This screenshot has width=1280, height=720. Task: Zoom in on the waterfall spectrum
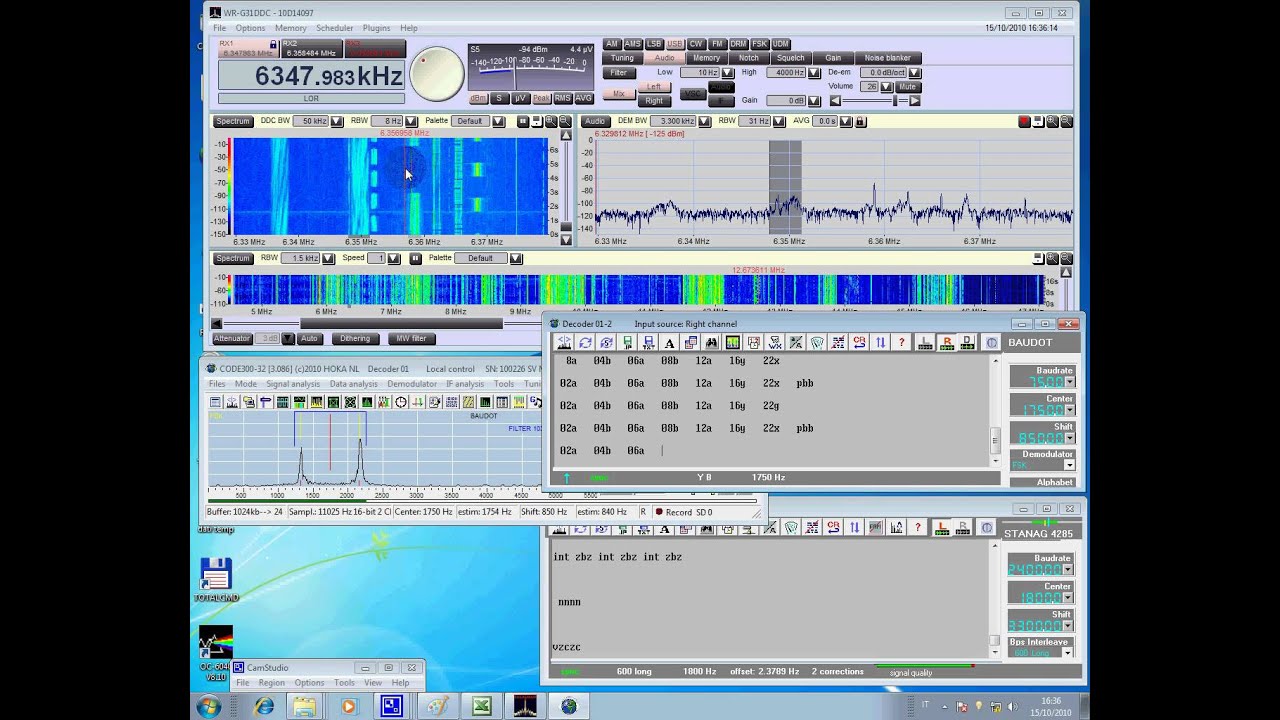coord(550,121)
